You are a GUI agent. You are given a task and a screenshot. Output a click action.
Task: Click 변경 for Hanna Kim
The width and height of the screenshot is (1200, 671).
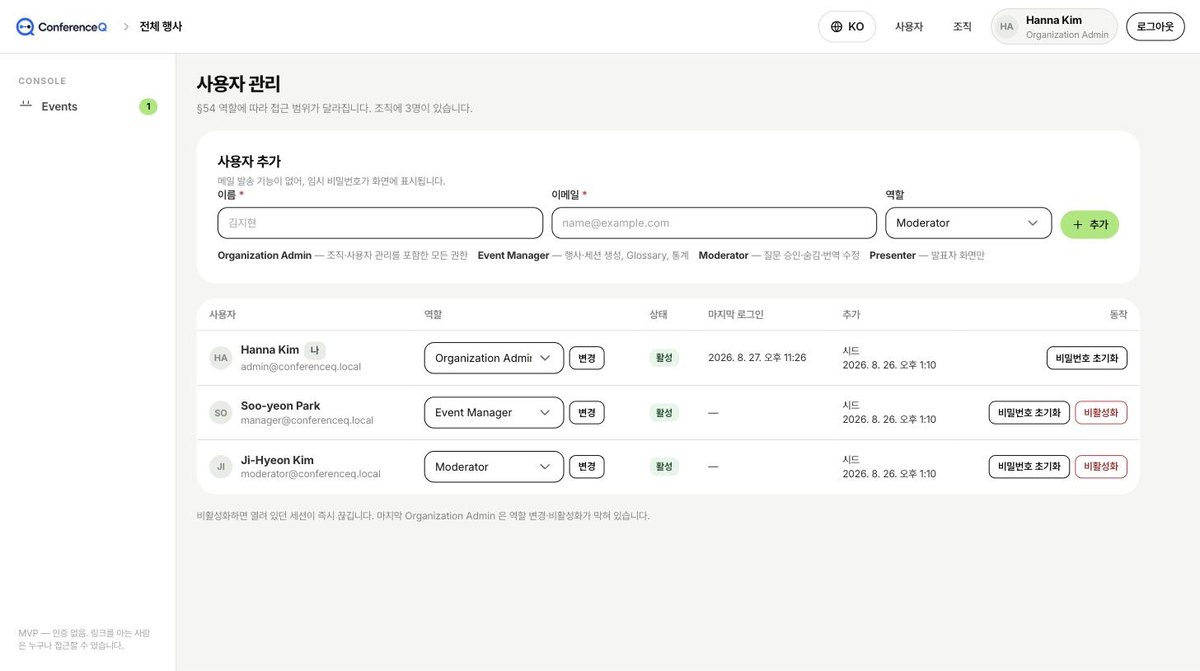[x=587, y=358]
